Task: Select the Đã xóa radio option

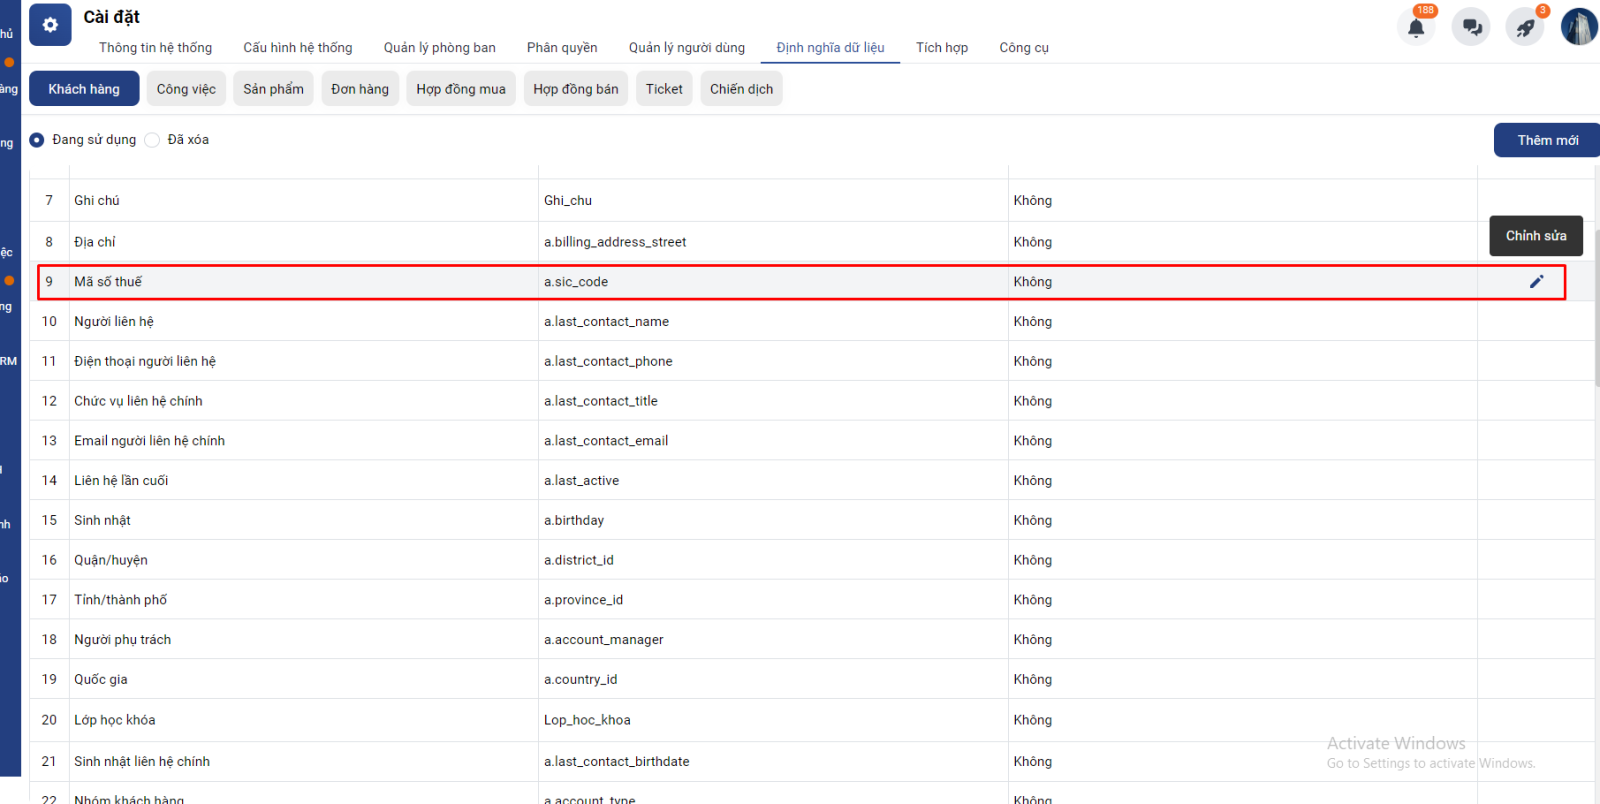Action: coord(152,140)
